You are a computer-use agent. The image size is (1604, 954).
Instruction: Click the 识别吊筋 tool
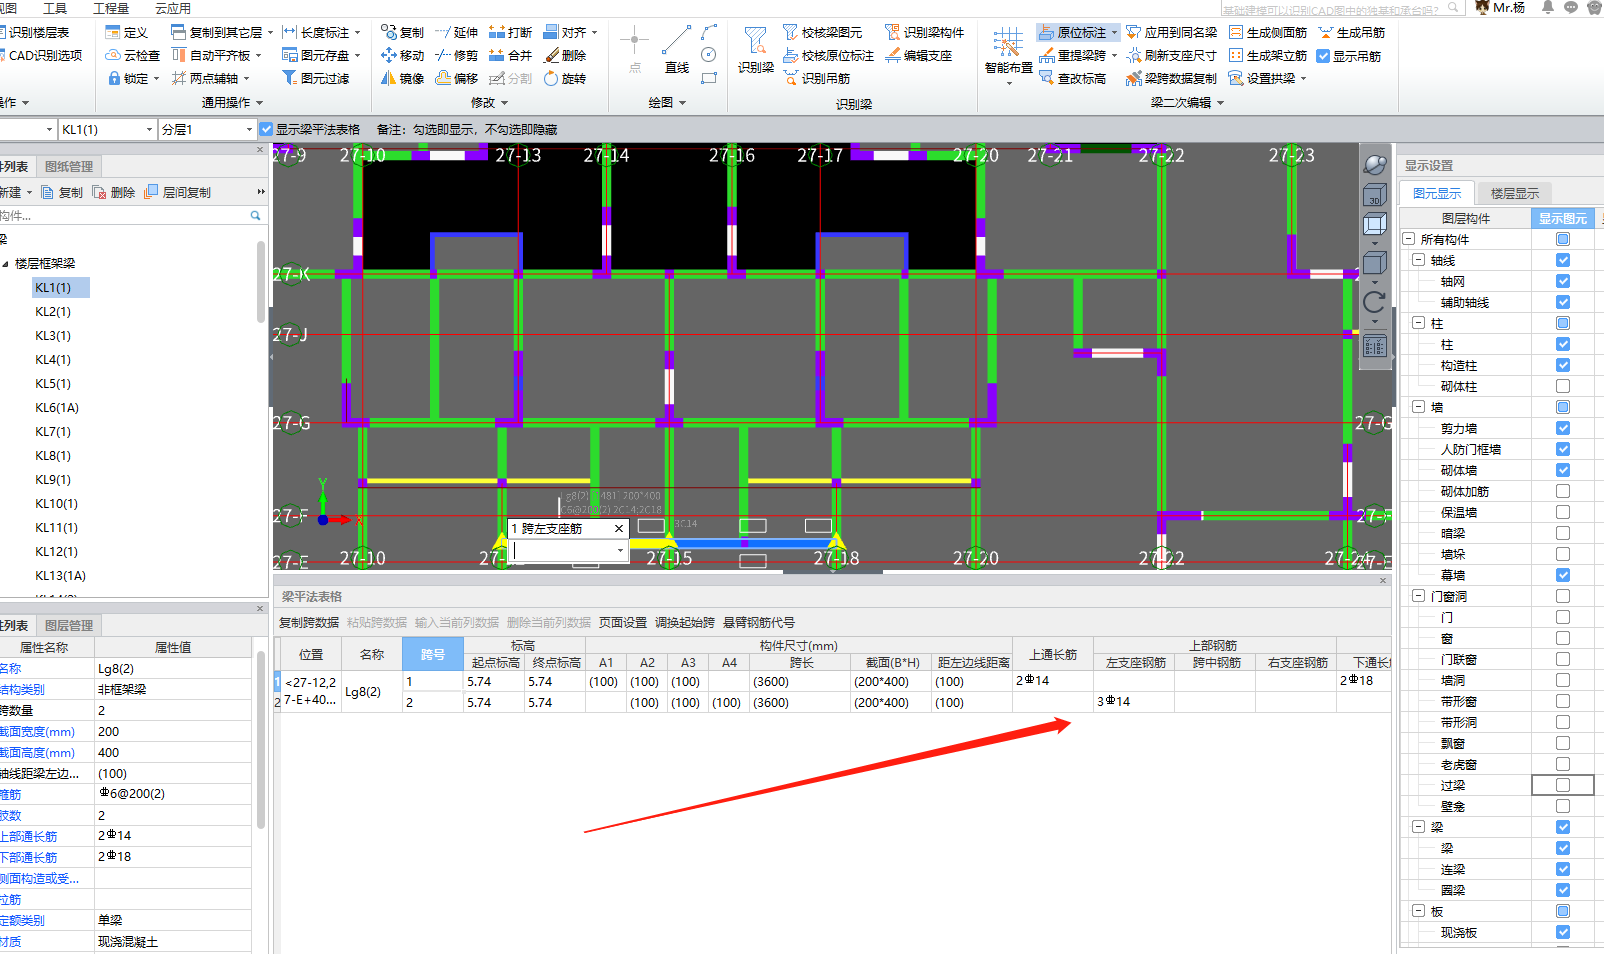click(x=816, y=78)
